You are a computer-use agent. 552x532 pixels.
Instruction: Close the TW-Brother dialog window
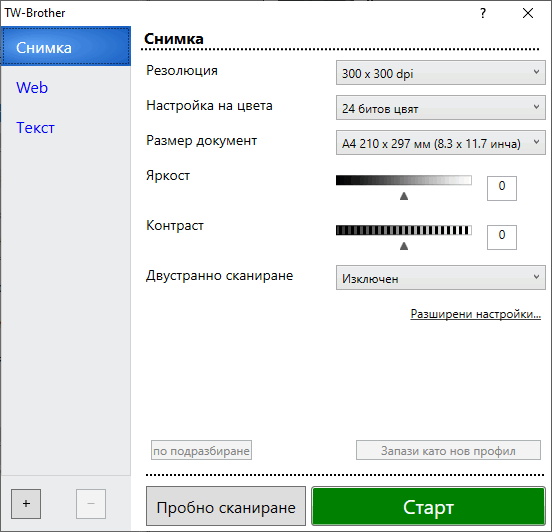point(528,13)
